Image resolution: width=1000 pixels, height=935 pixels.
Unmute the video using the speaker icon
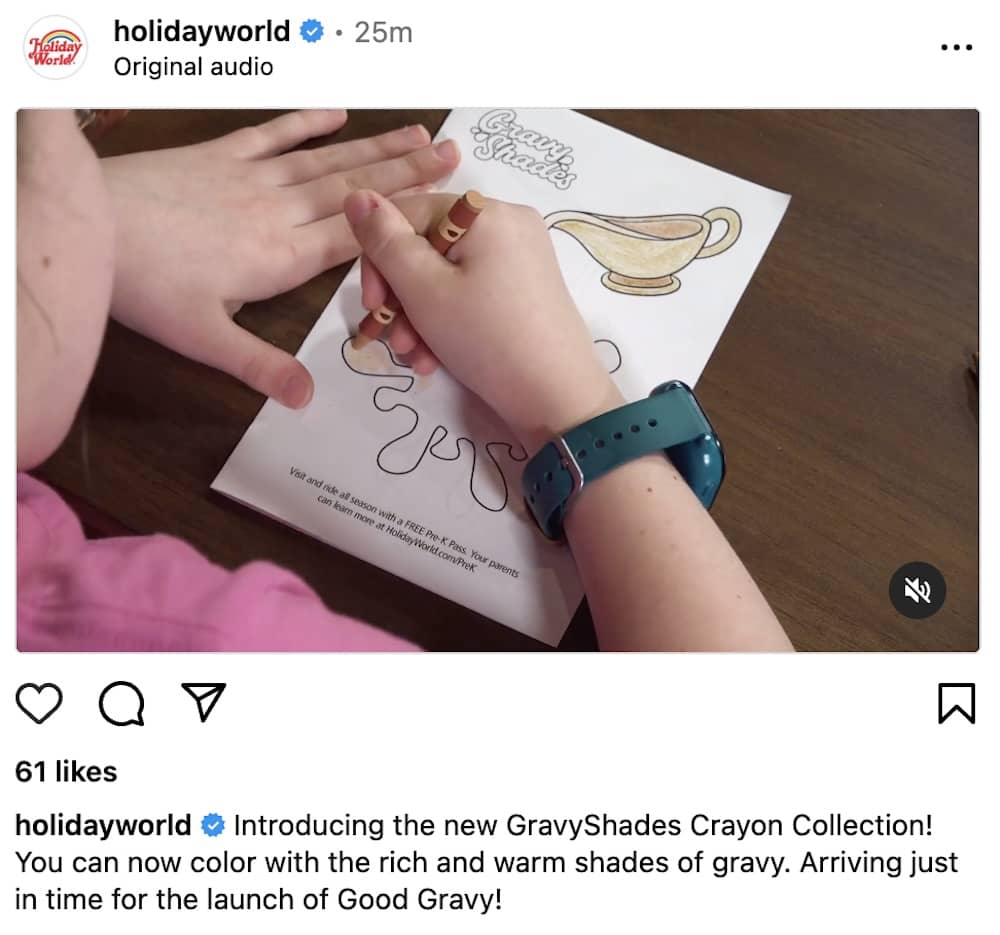(917, 590)
